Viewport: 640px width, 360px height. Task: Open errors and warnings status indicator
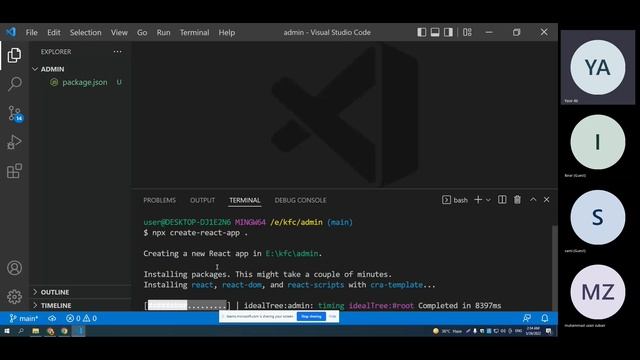[81, 318]
